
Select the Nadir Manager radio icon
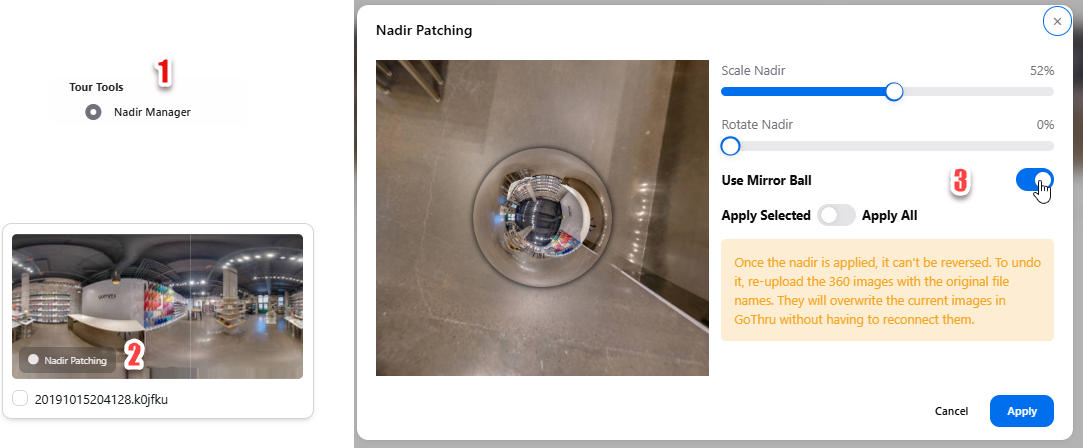point(93,112)
